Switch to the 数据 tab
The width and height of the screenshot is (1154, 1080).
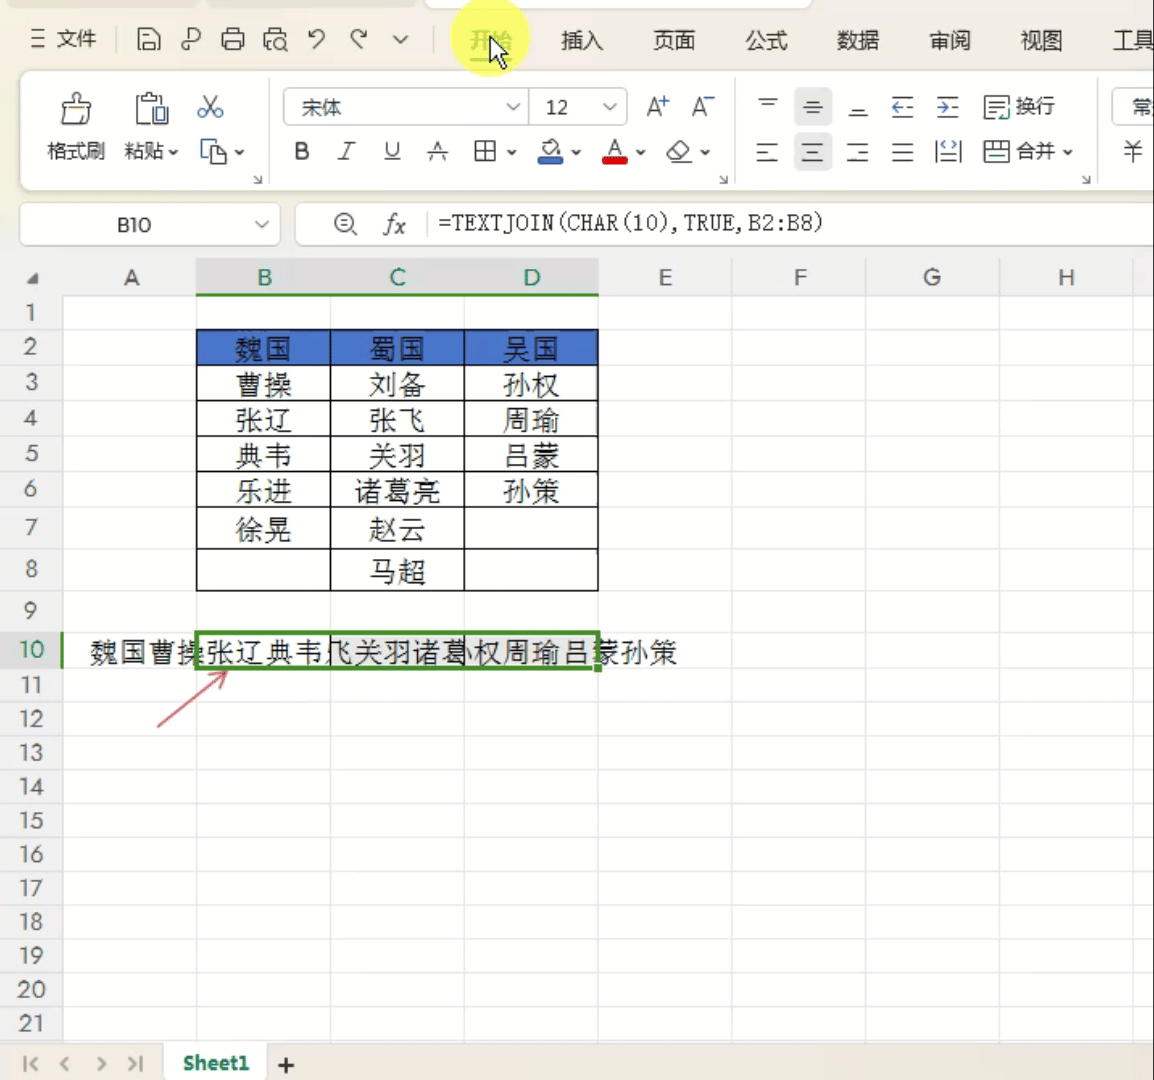(x=858, y=40)
